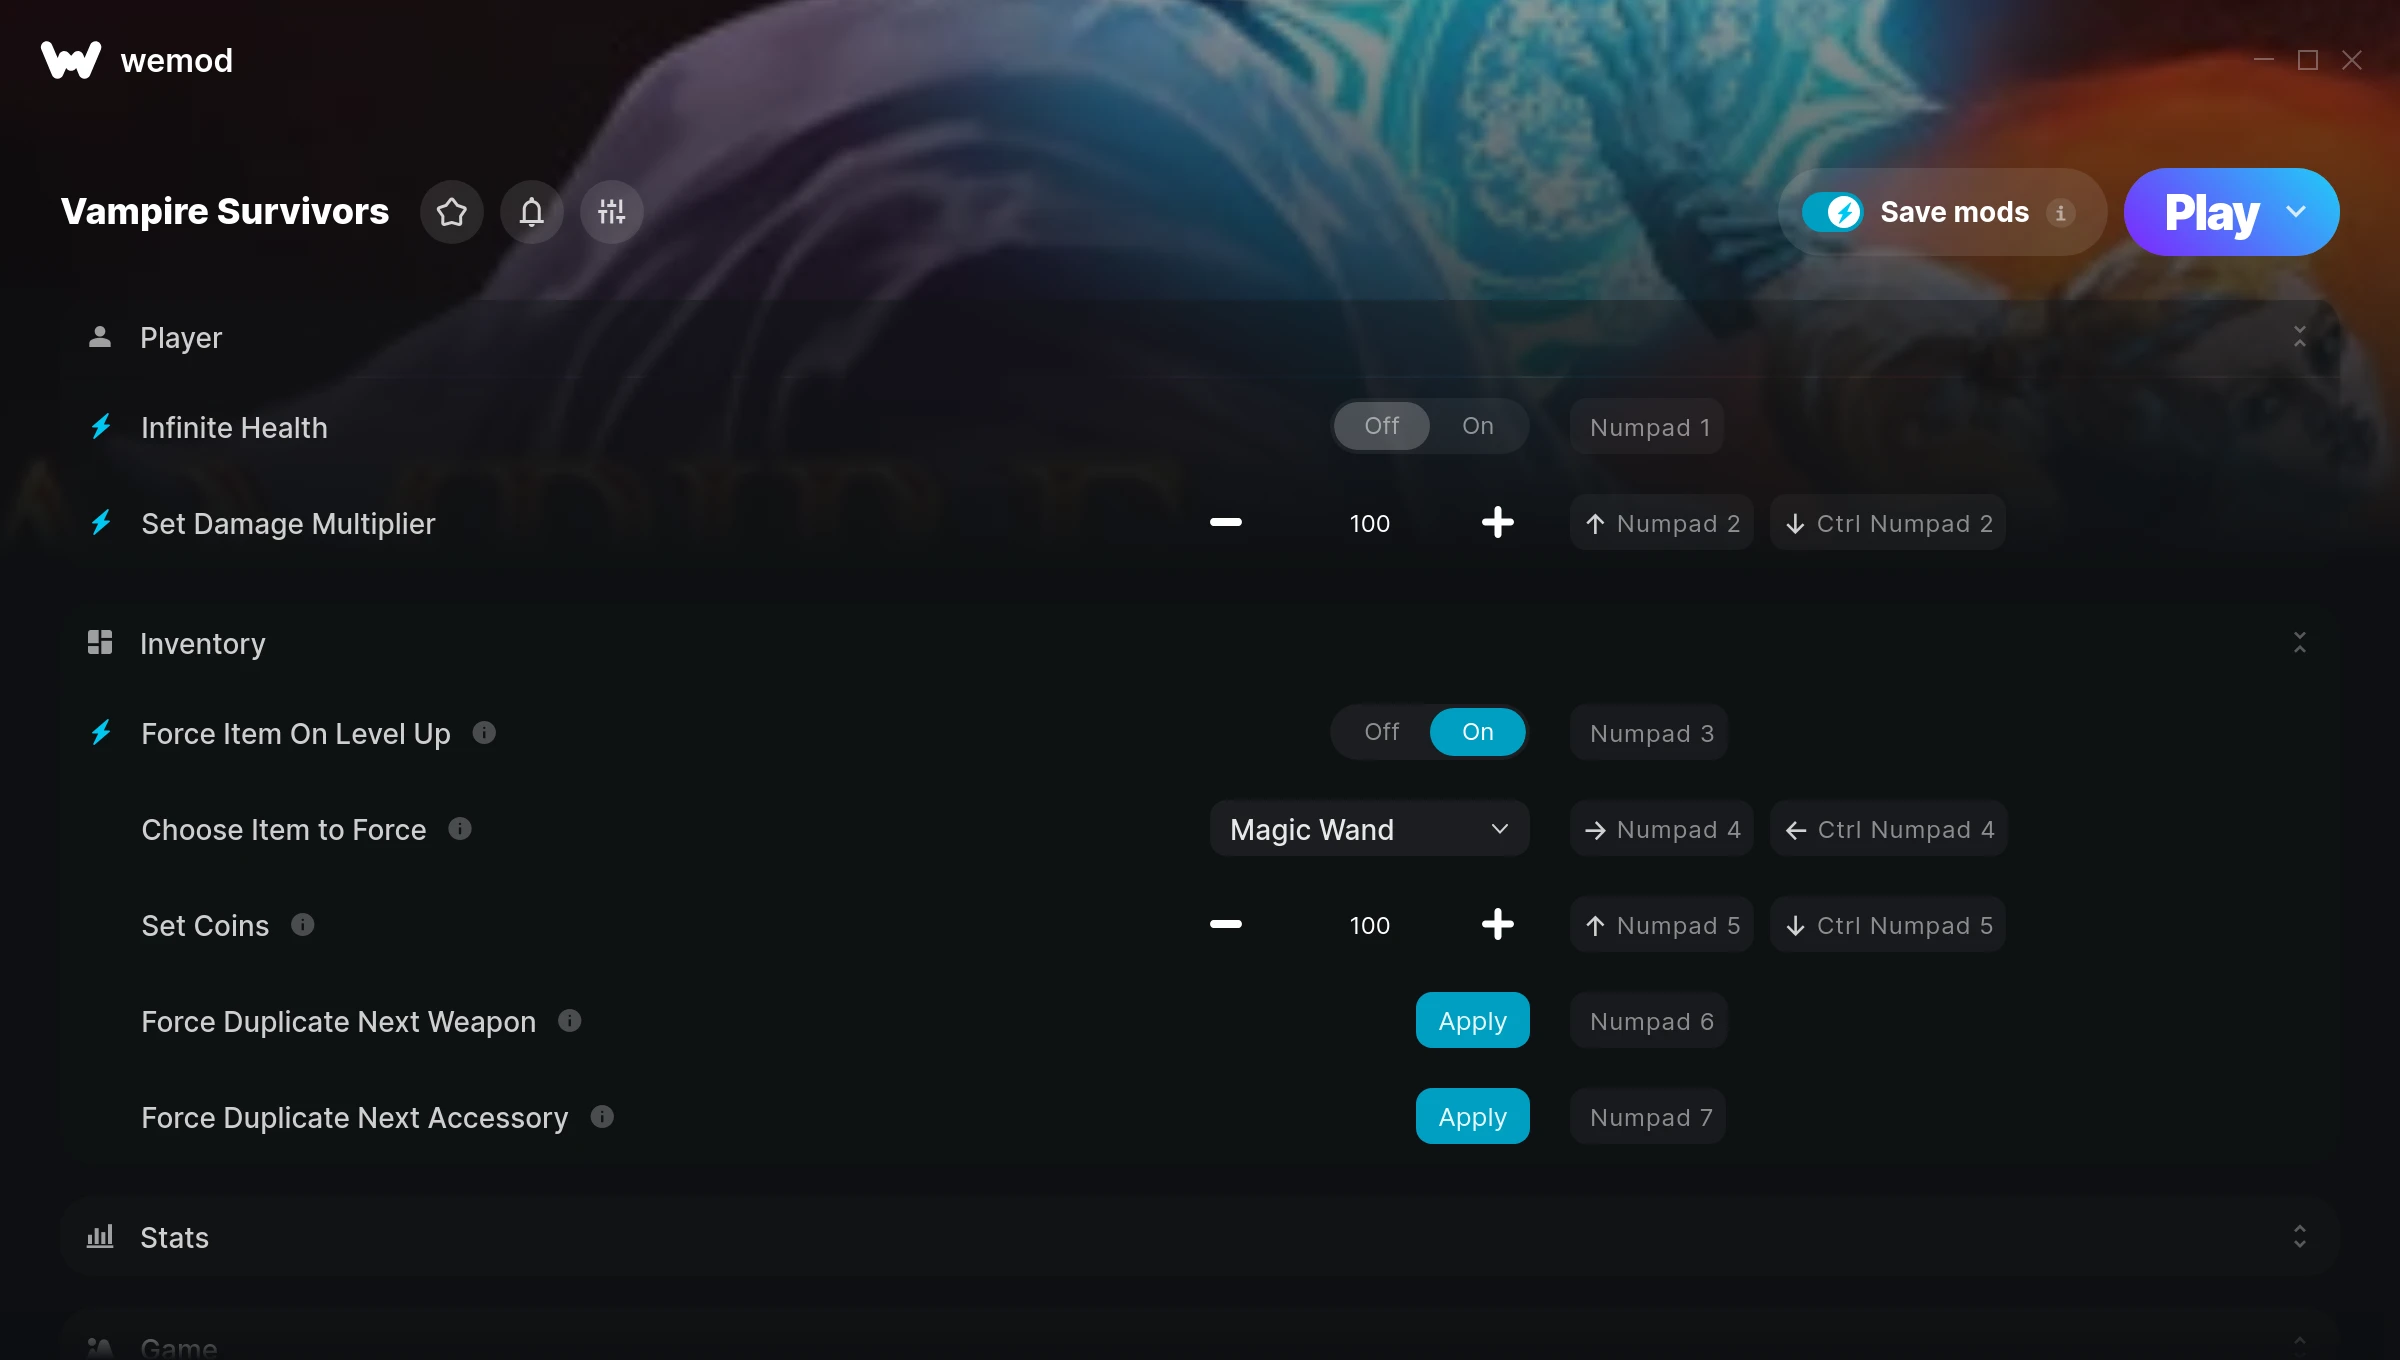Click the Damage Multiplier value field
Image resolution: width=2400 pixels, height=1360 pixels.
pos(1369,523)
